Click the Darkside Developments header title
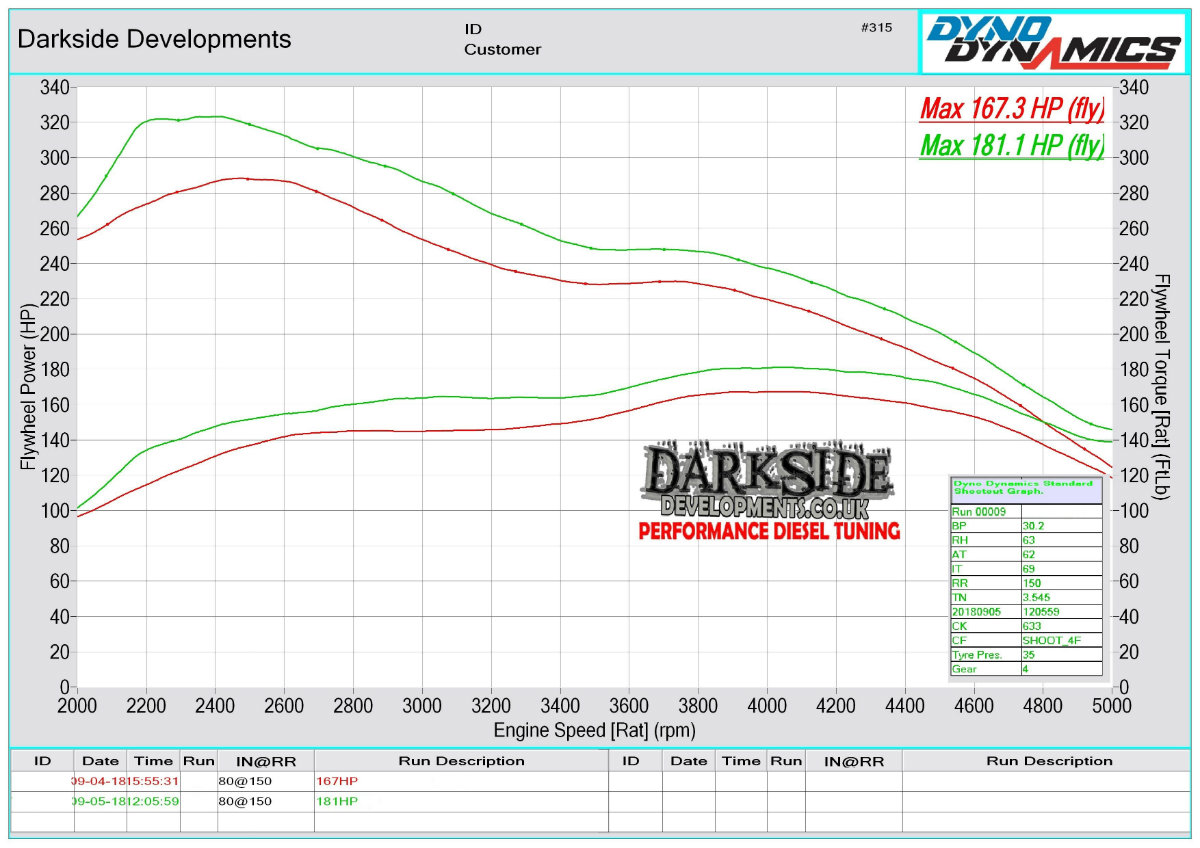This screenshot has width=1200, height=848. pyautogui.click(x=155, y=39)
